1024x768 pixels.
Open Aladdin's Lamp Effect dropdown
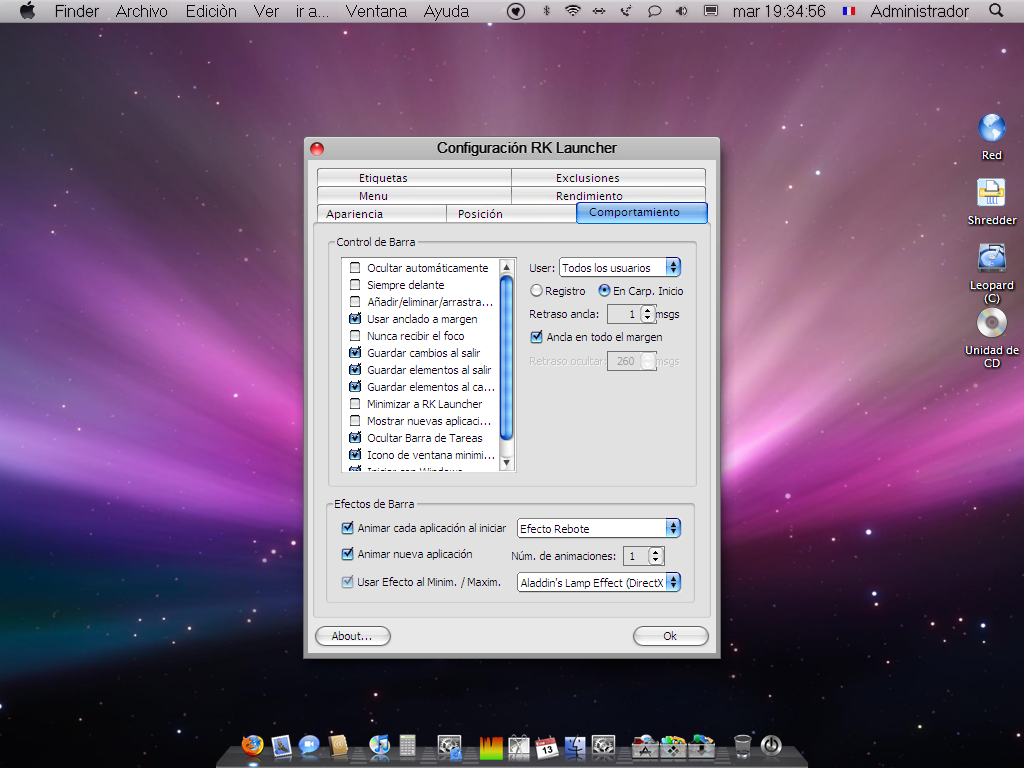(599, 582)
